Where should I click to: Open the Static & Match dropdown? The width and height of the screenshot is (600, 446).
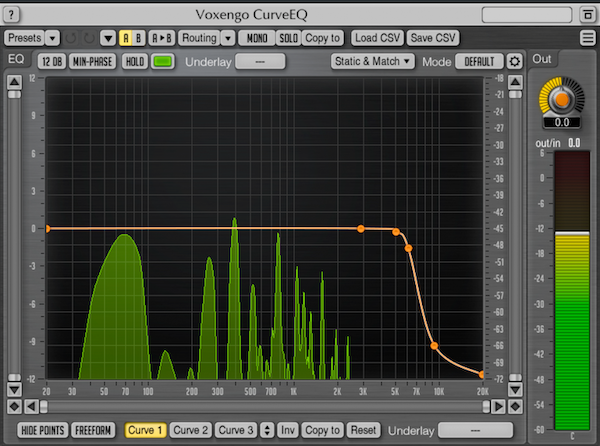click(372, 61)
